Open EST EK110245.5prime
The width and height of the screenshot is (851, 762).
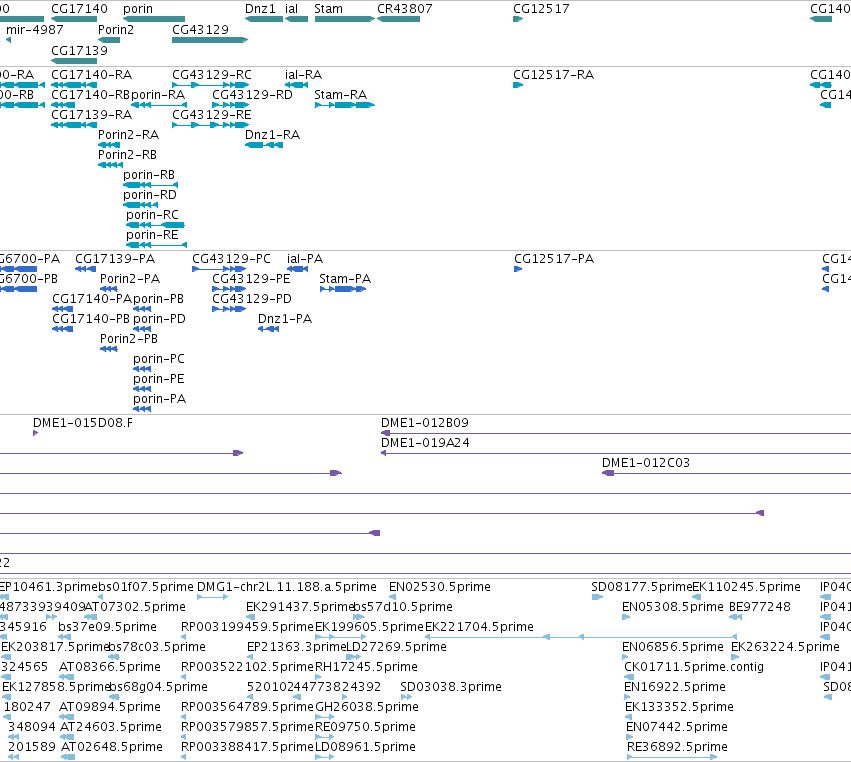coord(696,597)
